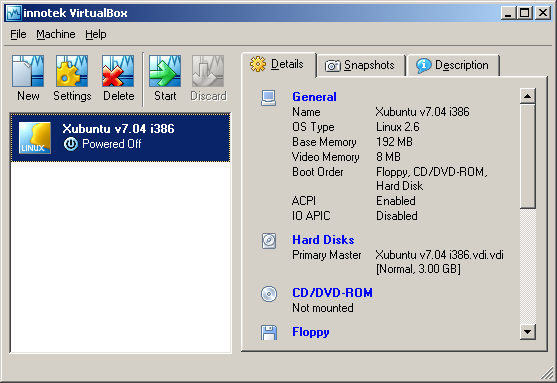Click the Boot Order label
Screen dimensions: 557x383
[318, 172]
